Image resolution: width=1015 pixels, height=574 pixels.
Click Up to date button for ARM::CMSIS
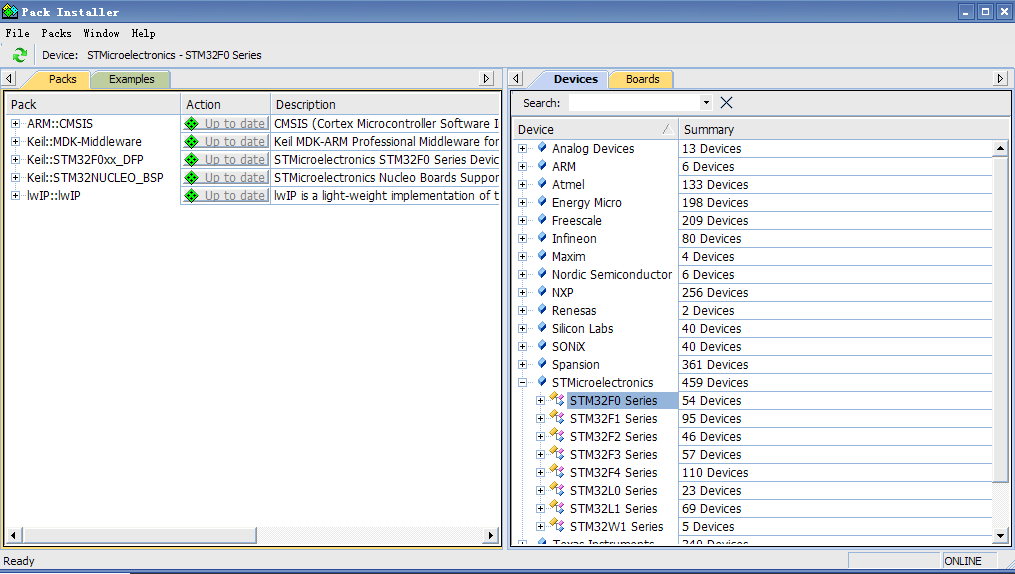pyautogui.click(x=225, y=124)
